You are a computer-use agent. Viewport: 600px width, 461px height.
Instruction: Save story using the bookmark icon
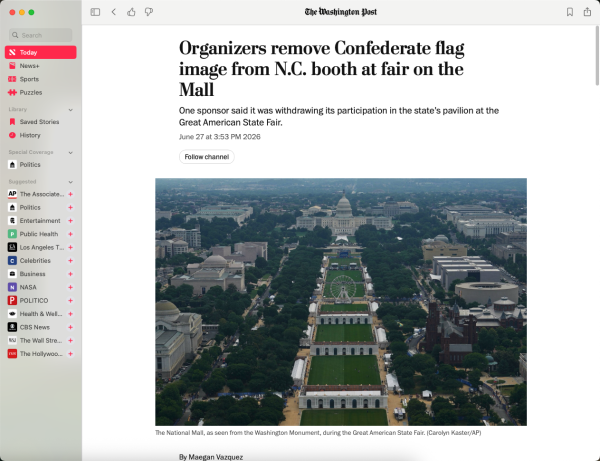[570, 12]
